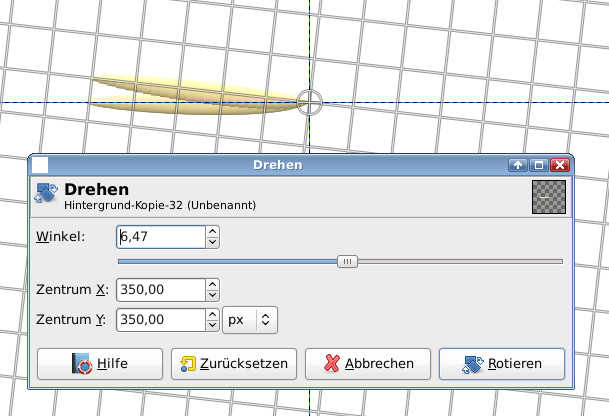Increase Winkel value with up arrow
Image resolution: width=609 pixels, height=416 pixels.
(x=212, y=231)
